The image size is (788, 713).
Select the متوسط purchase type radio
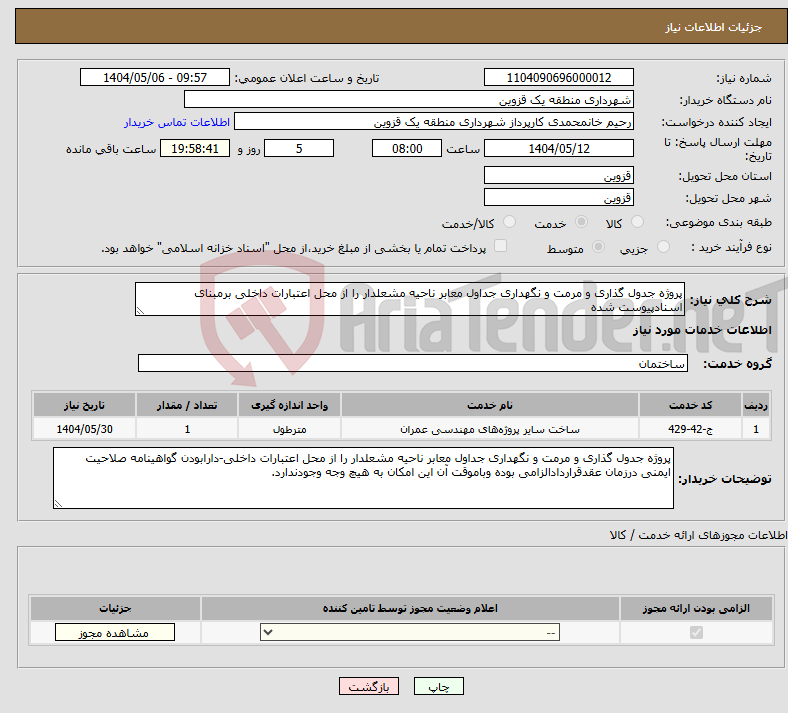(599, 247)
